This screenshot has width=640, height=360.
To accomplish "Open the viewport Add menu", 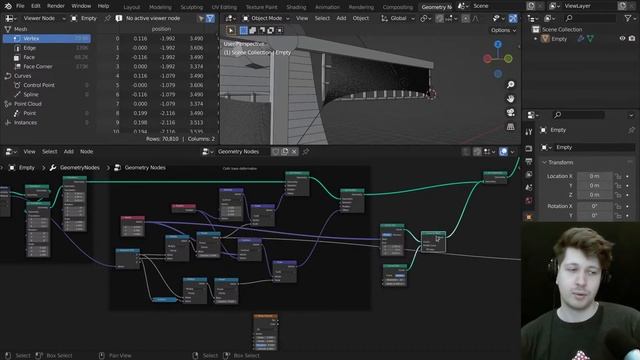I will click(341, 18).
